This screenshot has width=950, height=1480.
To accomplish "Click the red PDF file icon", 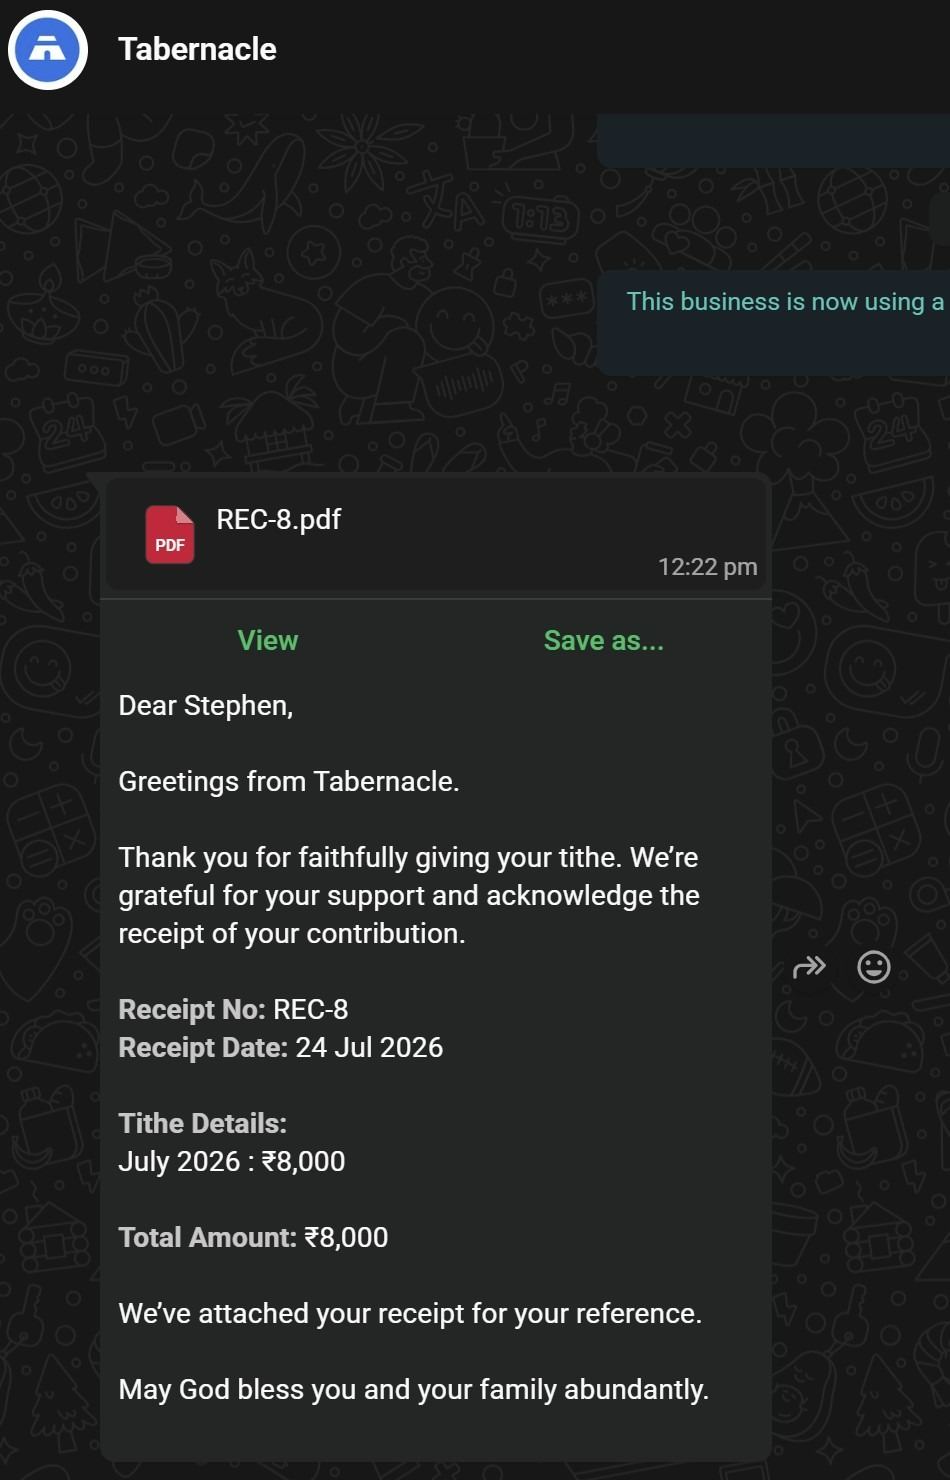I will (170, 535).
